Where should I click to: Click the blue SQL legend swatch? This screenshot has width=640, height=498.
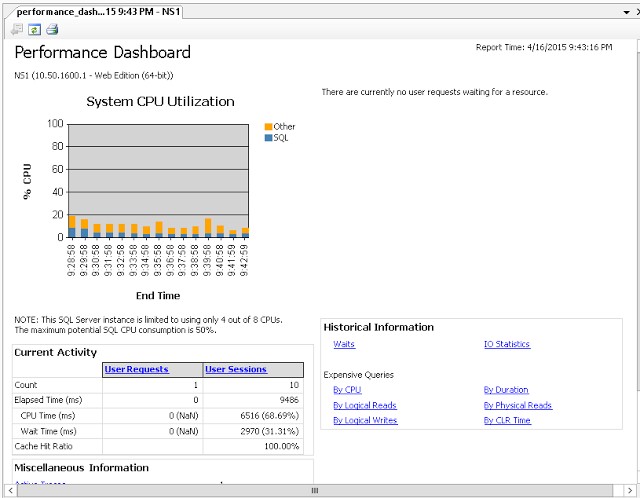click(268, 137)
